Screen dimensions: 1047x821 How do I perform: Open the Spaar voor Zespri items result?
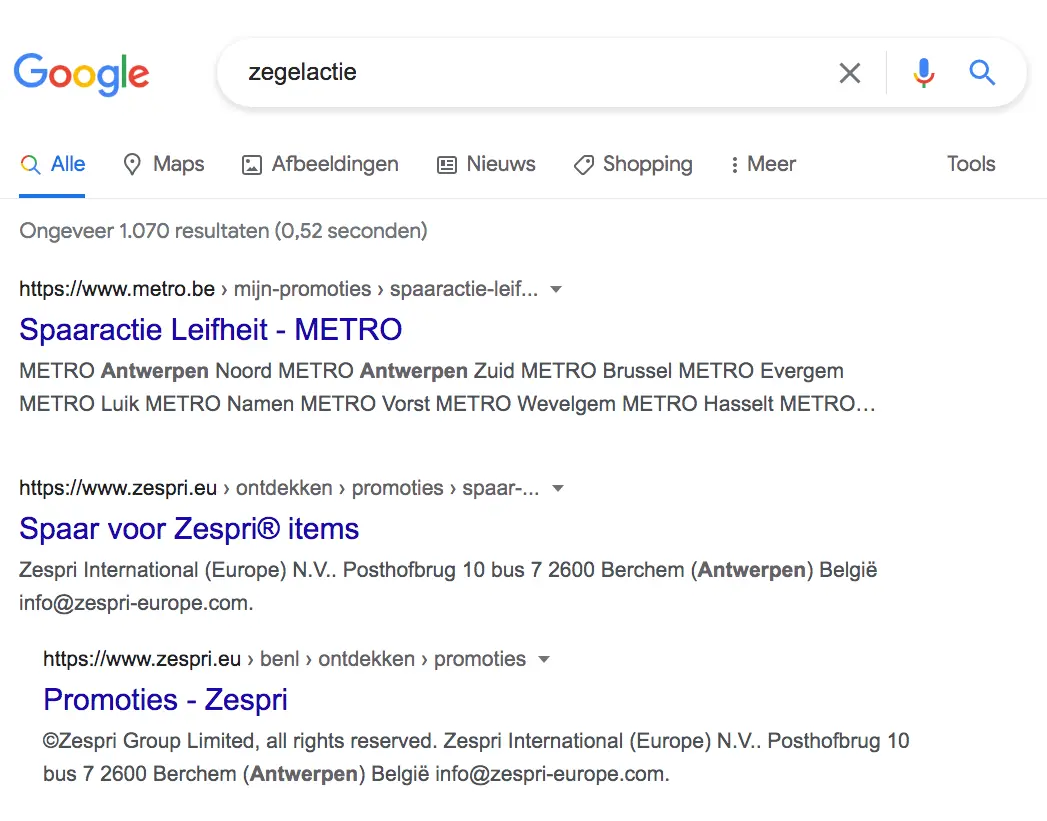(x=188, y=528)
